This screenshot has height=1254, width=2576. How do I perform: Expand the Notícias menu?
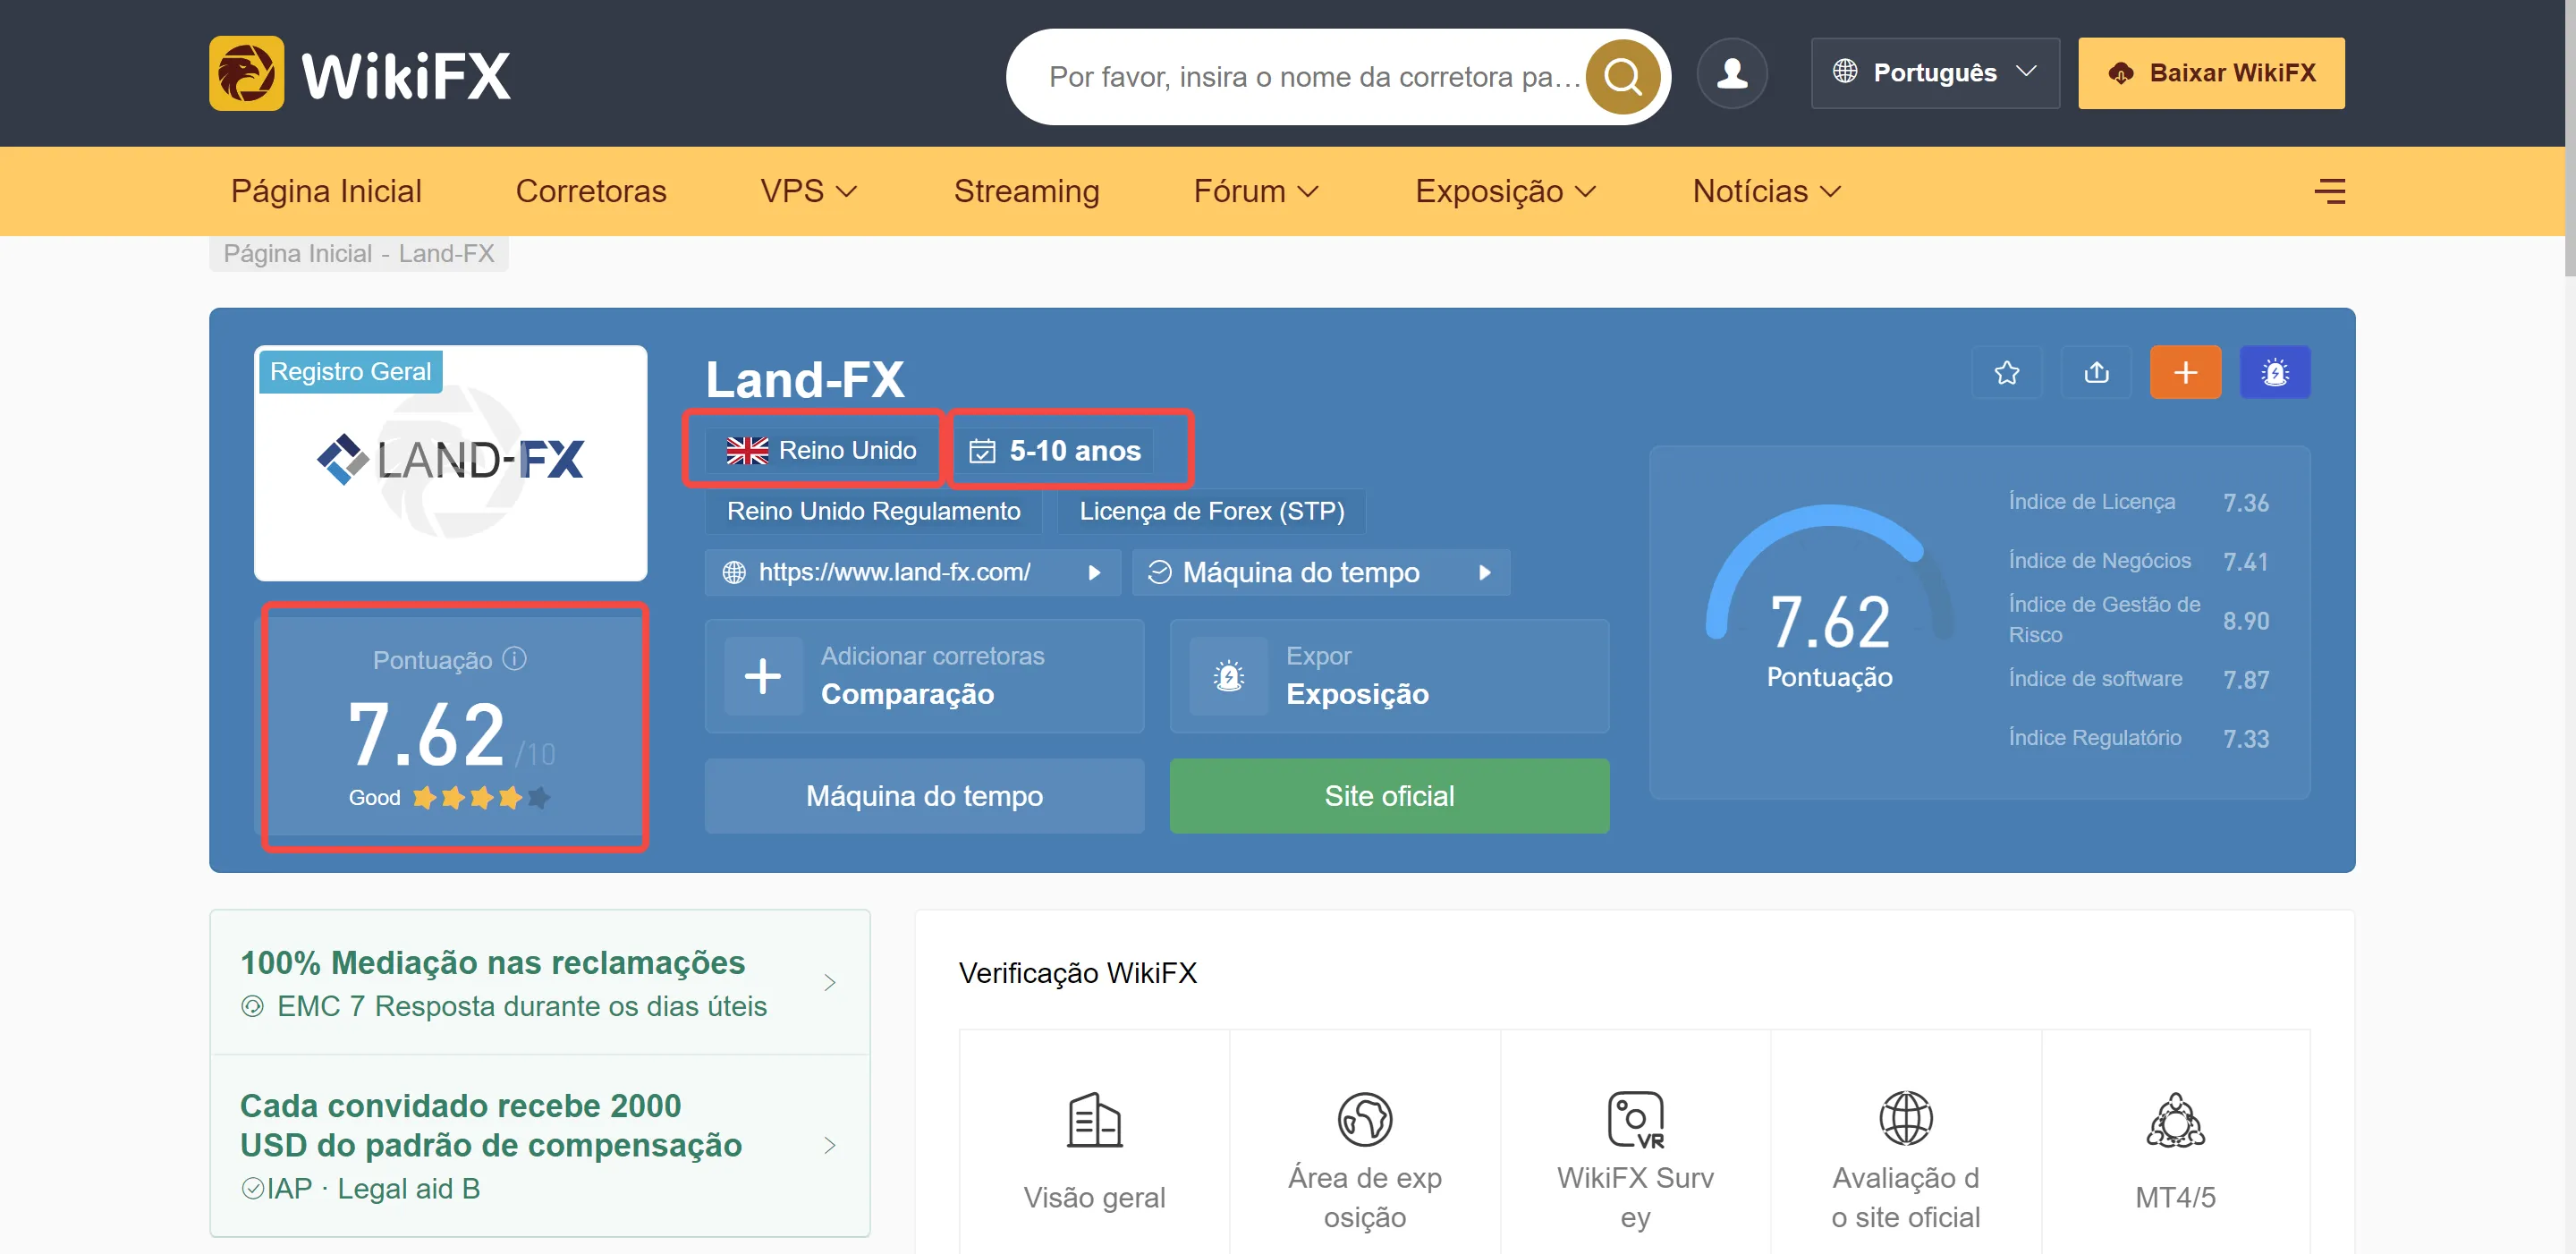pos(1766,191)
